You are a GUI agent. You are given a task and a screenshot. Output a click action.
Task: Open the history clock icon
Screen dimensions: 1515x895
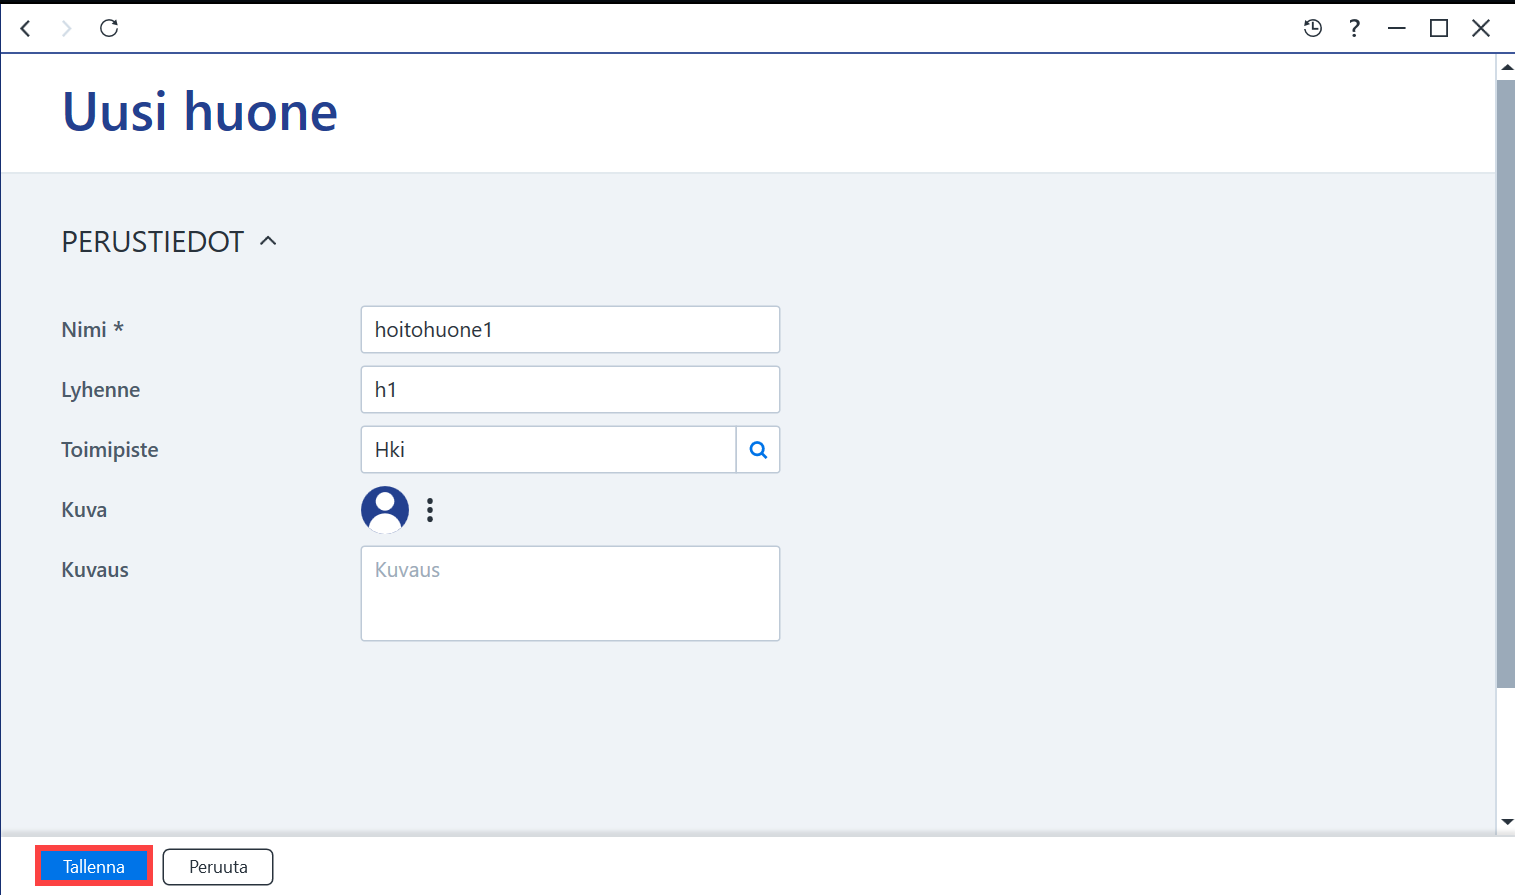tap(1313, 28)
